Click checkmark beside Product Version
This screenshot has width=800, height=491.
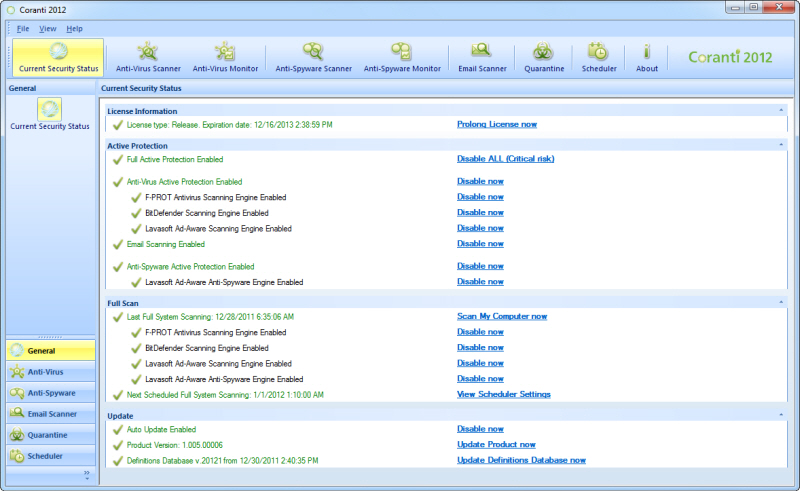(118, 445)
